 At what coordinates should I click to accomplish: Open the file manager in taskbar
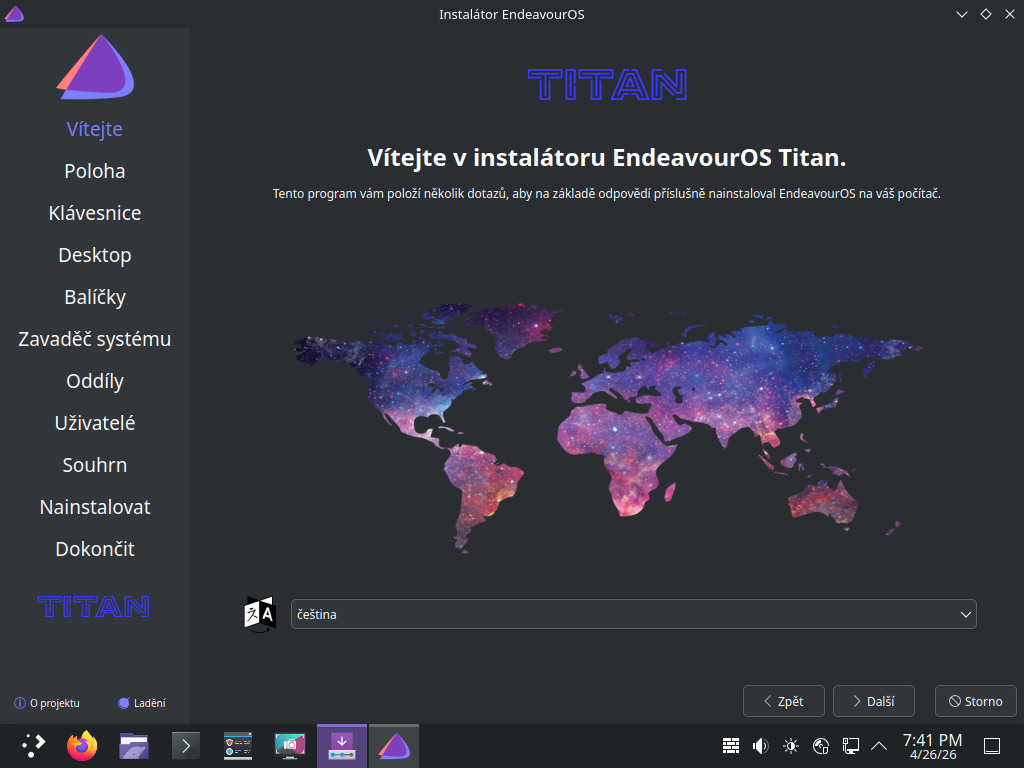134,746
